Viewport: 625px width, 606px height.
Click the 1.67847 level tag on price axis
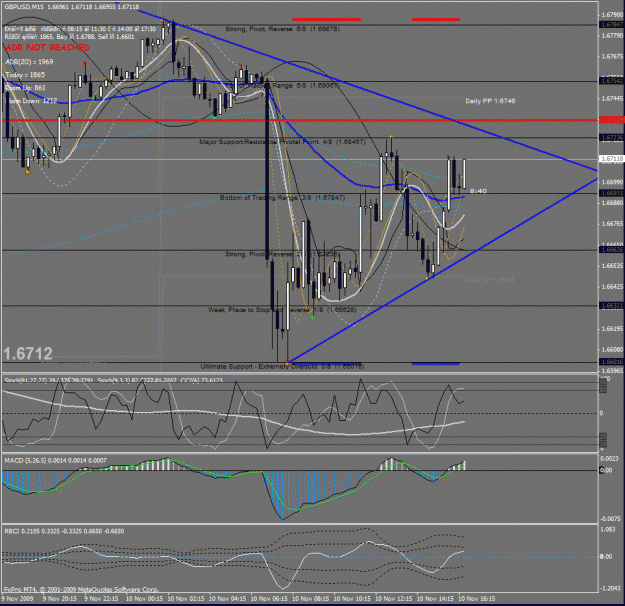click(x=612, y=25)
